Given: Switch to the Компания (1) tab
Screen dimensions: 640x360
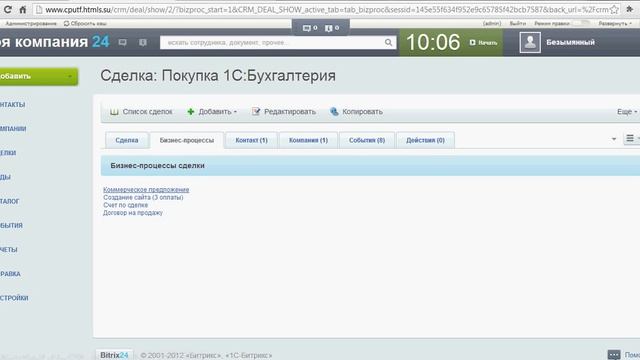Looking at the screenshot, I should point(308,140).
